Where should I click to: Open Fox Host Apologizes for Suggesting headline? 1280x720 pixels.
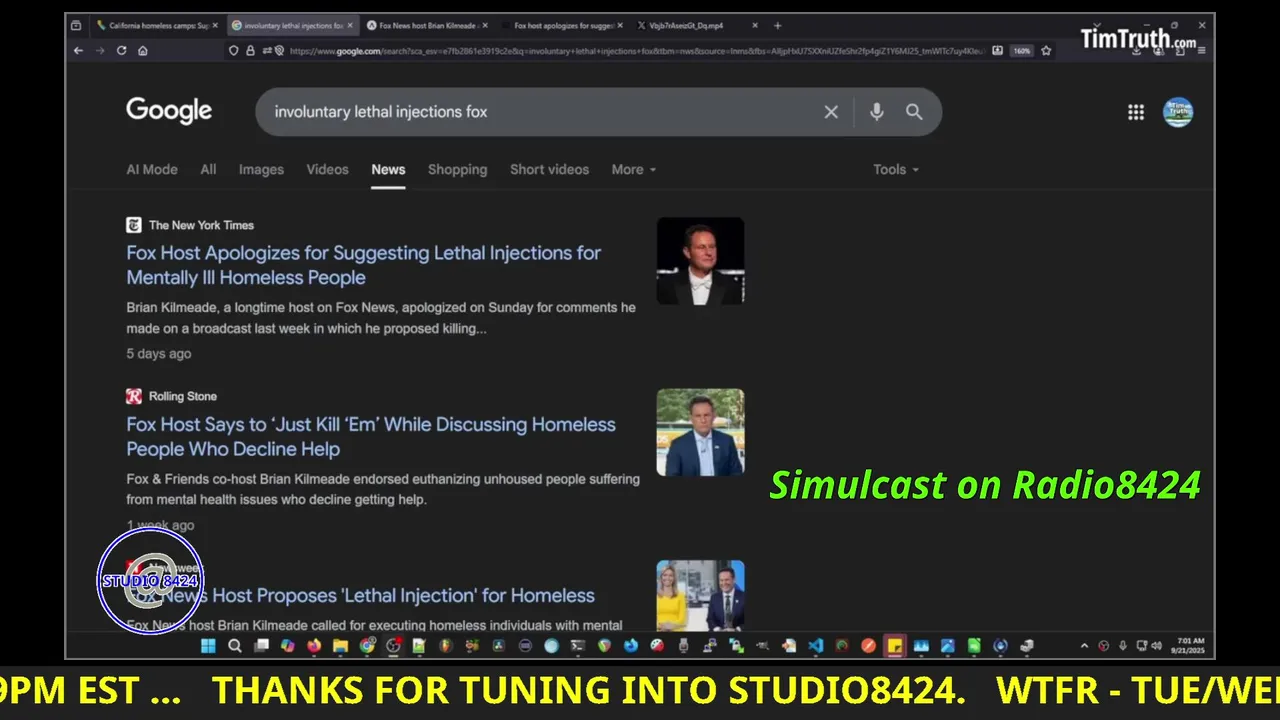point(363,265)
